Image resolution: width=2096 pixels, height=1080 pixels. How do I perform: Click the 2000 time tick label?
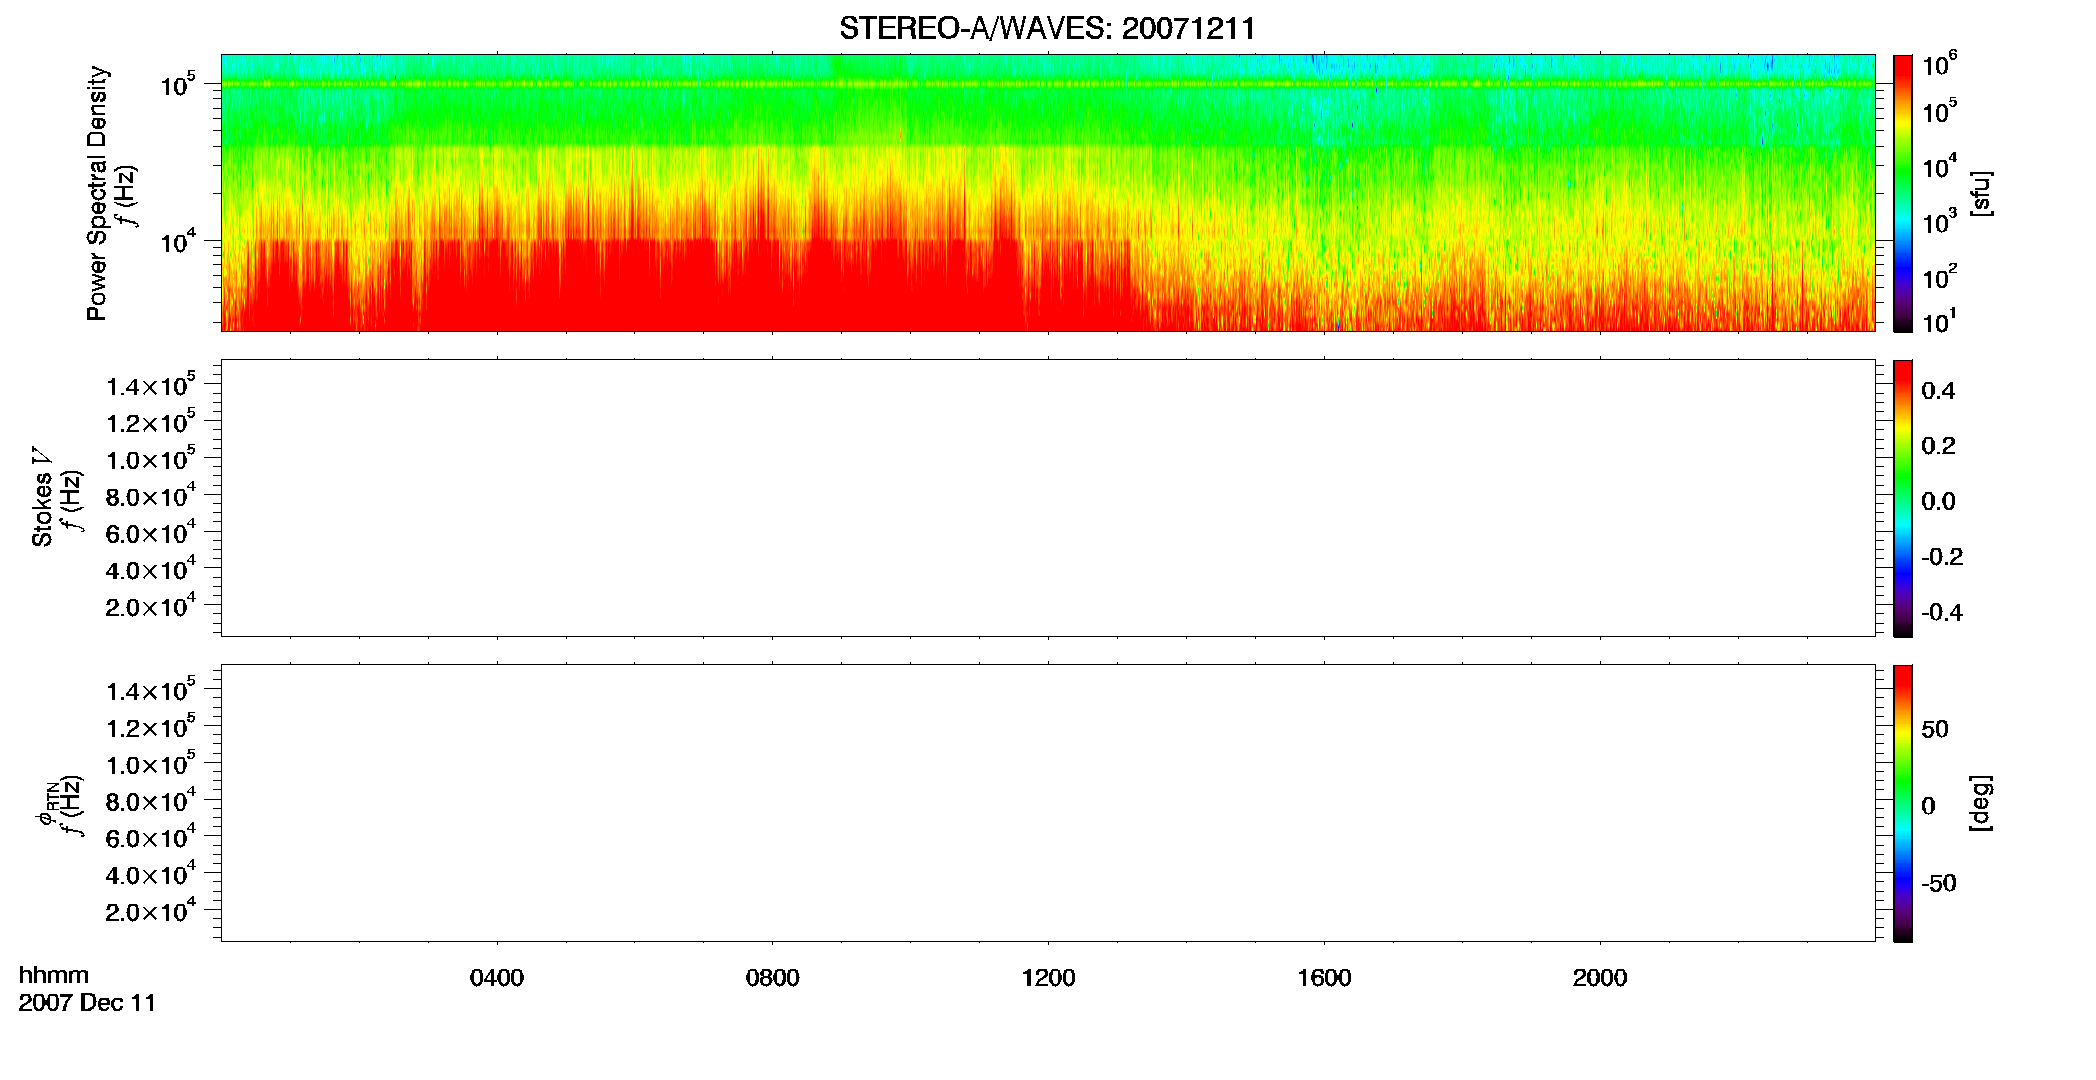pyautogui.click(x=1600, y=978)
